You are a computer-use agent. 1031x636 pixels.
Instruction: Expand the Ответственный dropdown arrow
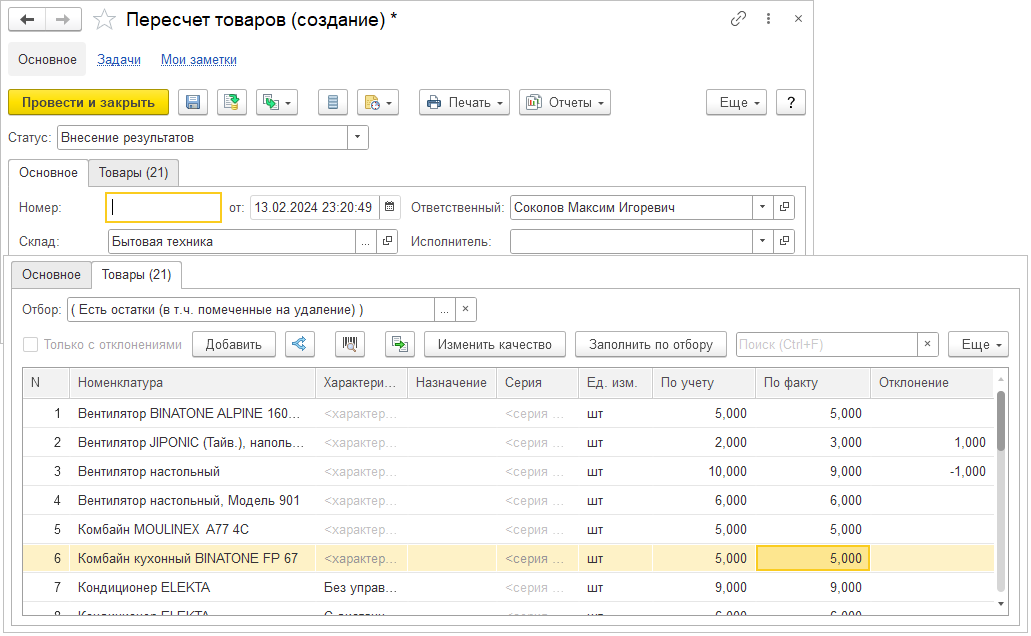763,208
